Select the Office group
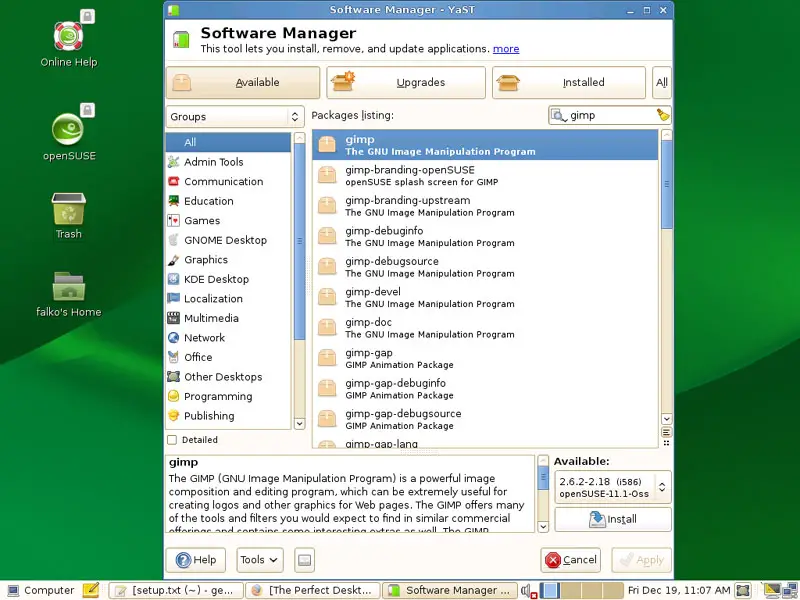The image size is (800, 600). point(229,357)
